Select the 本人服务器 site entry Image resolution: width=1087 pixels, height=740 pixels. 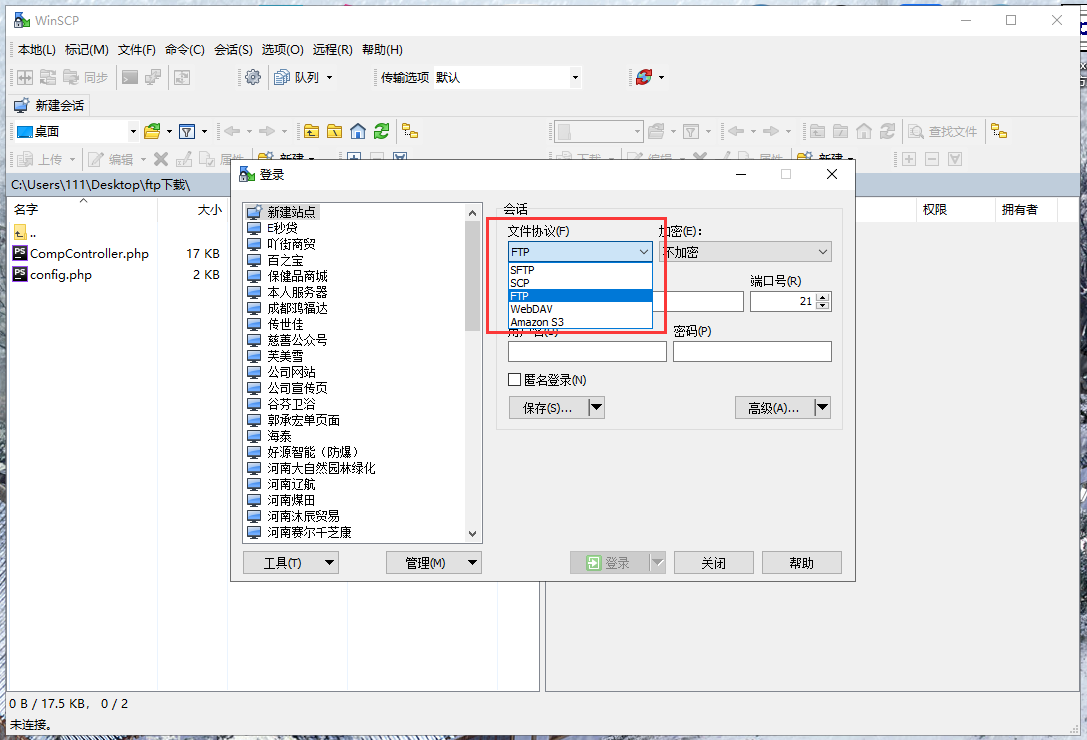(297, 292)
